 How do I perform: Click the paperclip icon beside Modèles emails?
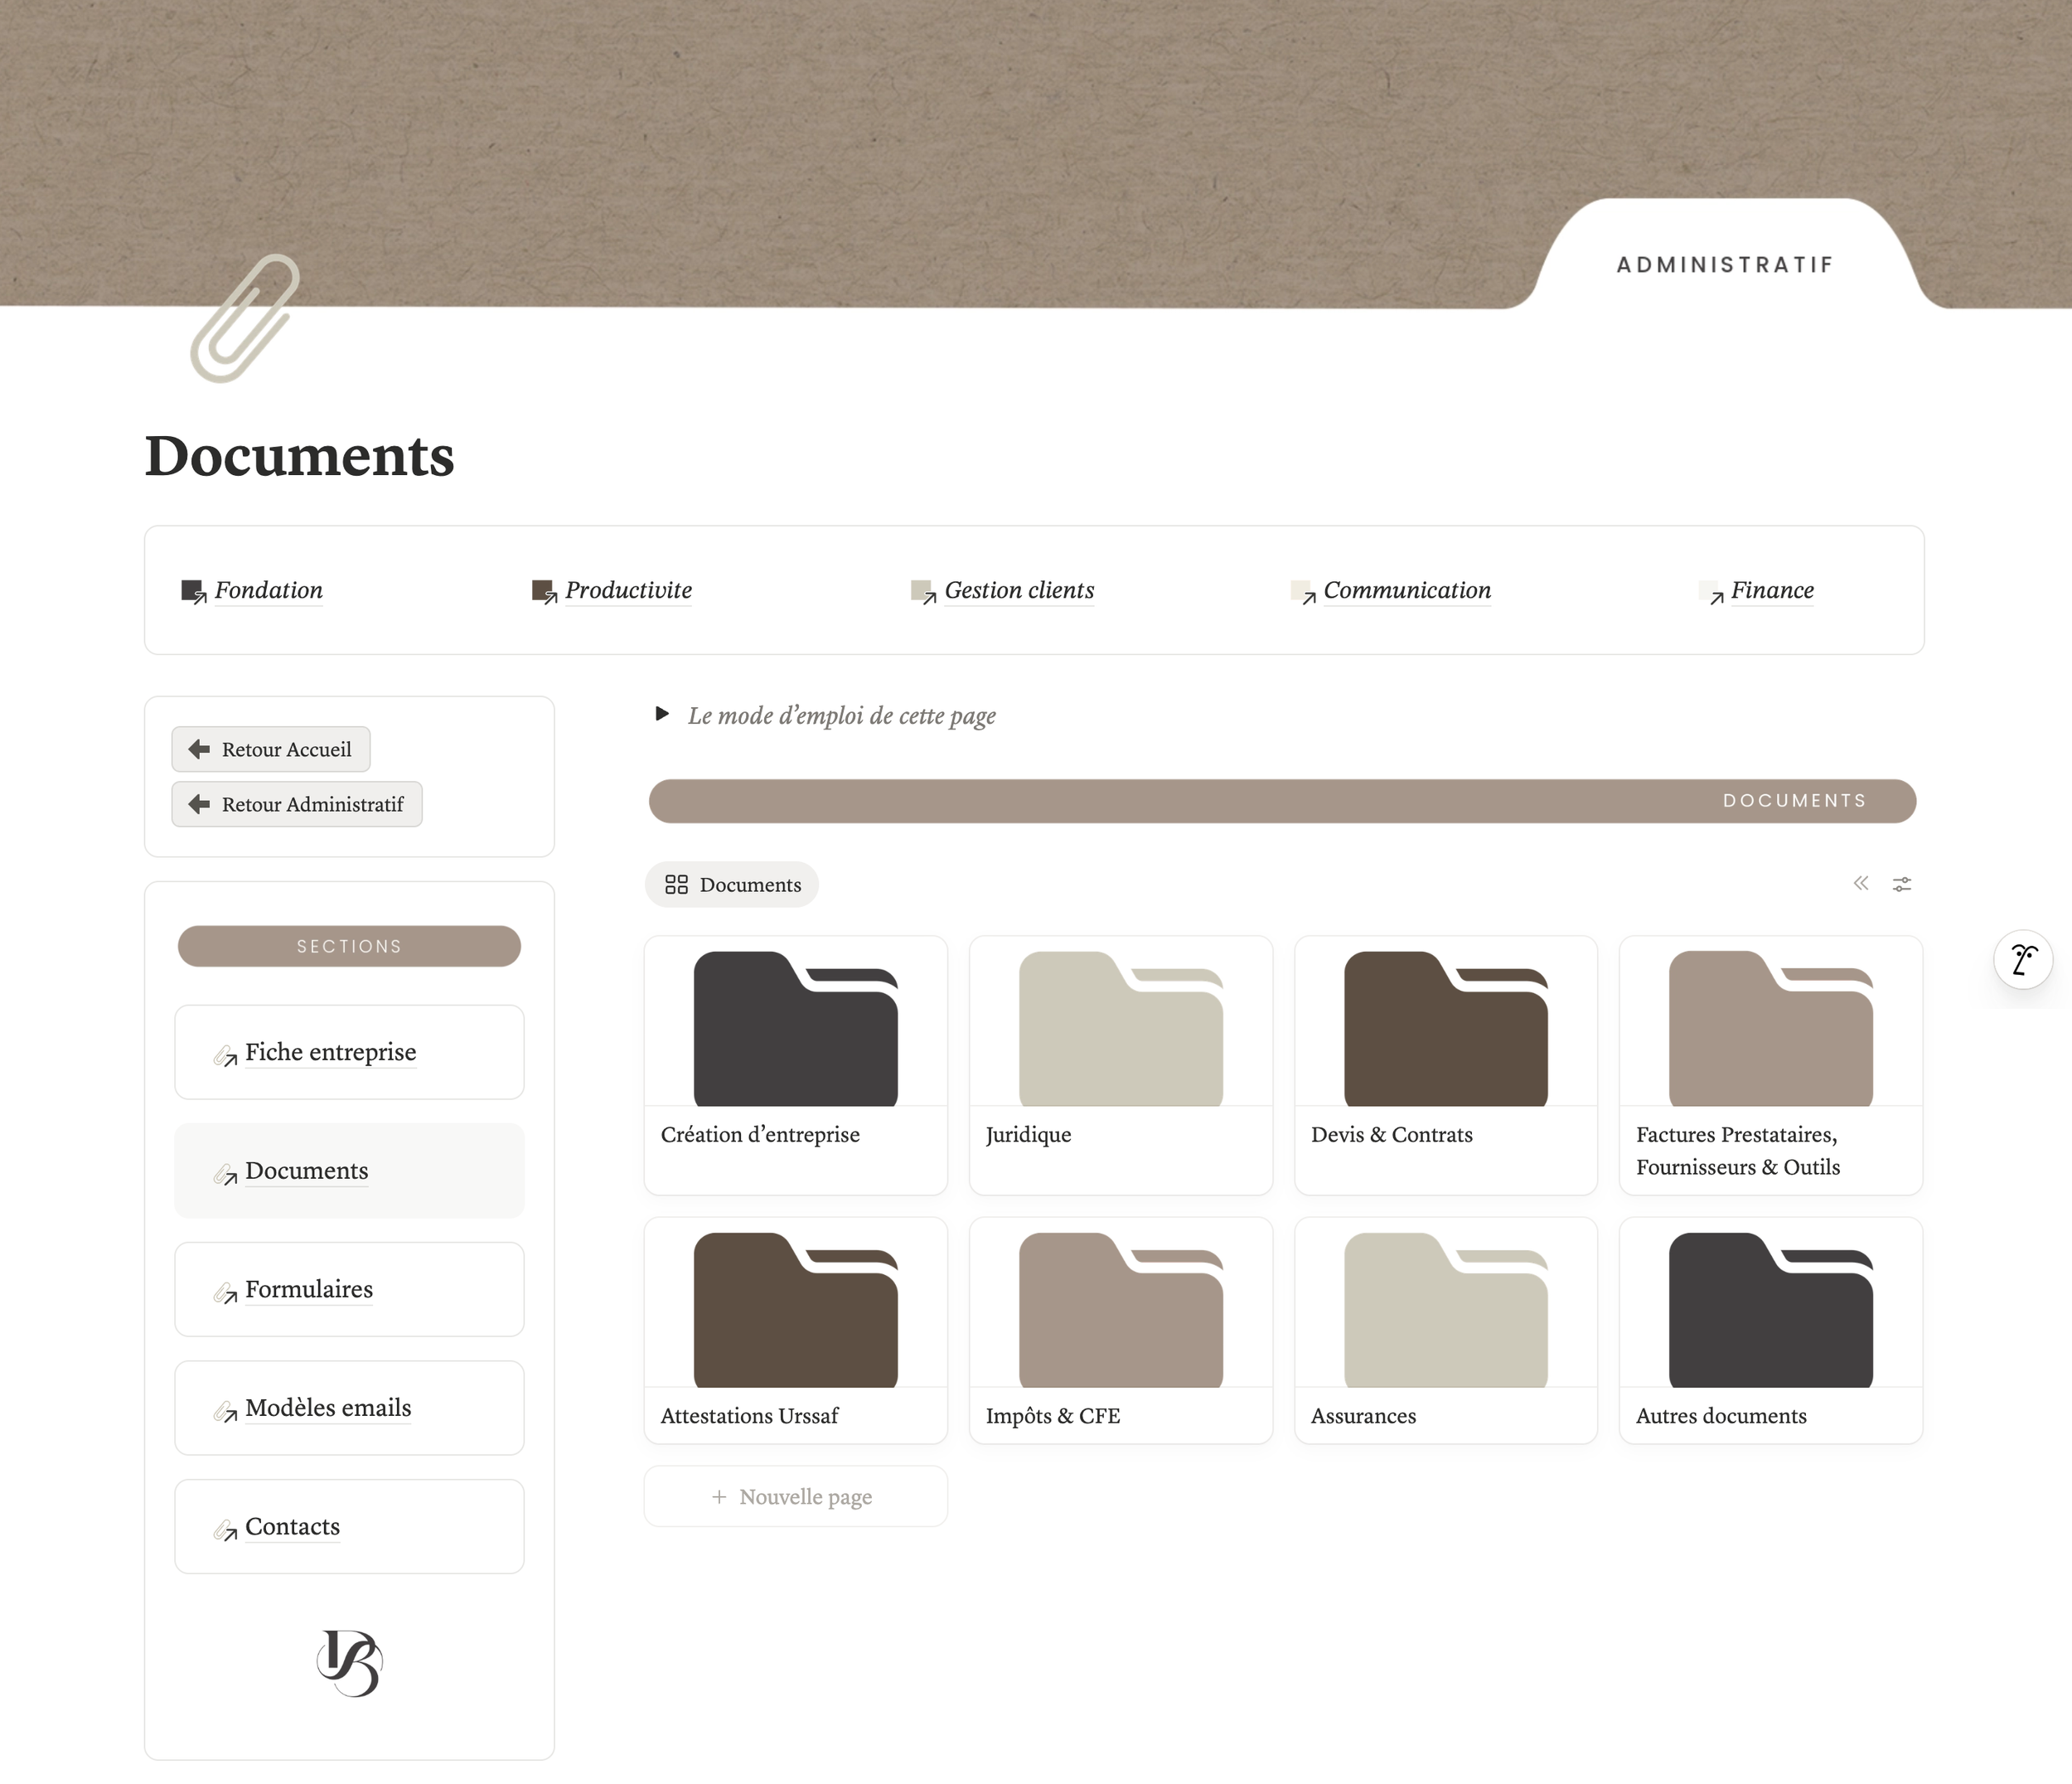tap(225, 1412)
